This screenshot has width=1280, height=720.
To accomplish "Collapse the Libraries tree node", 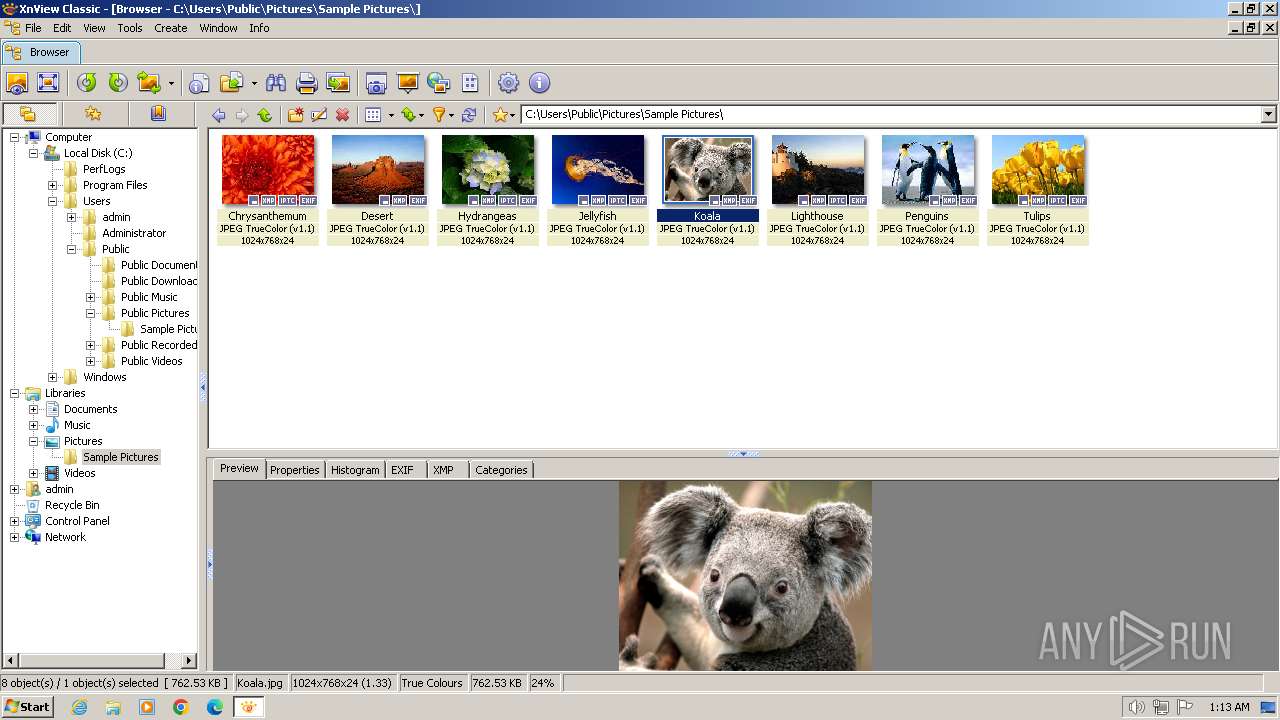I will click(15, 393).
